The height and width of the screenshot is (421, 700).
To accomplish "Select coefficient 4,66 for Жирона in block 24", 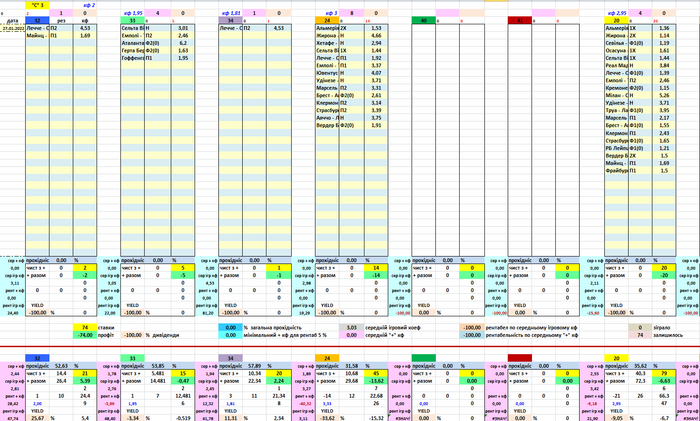I will coord(376,35).
